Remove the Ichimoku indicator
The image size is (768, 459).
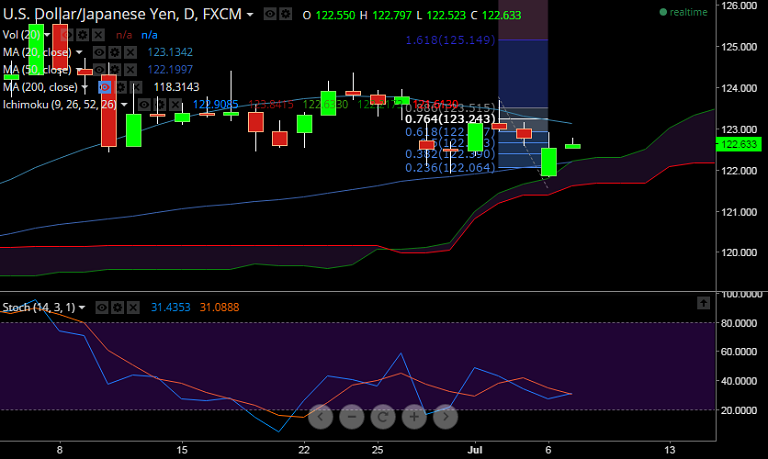175,105
